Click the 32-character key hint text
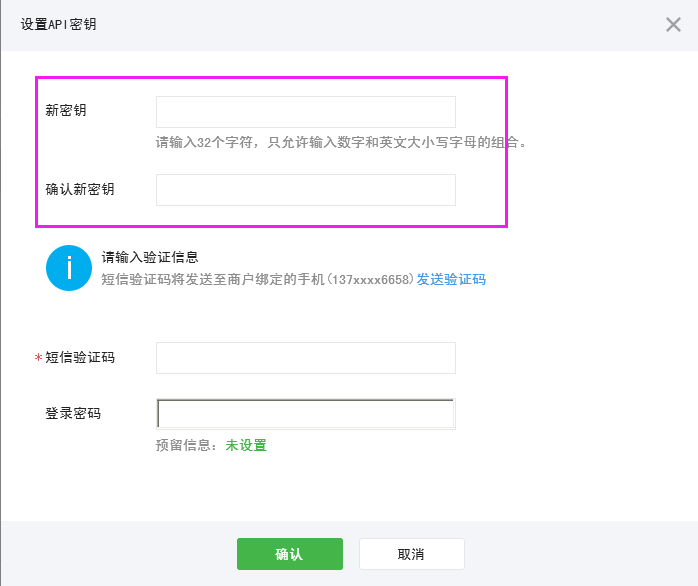698x586 pixels. [x=340, y=142]
